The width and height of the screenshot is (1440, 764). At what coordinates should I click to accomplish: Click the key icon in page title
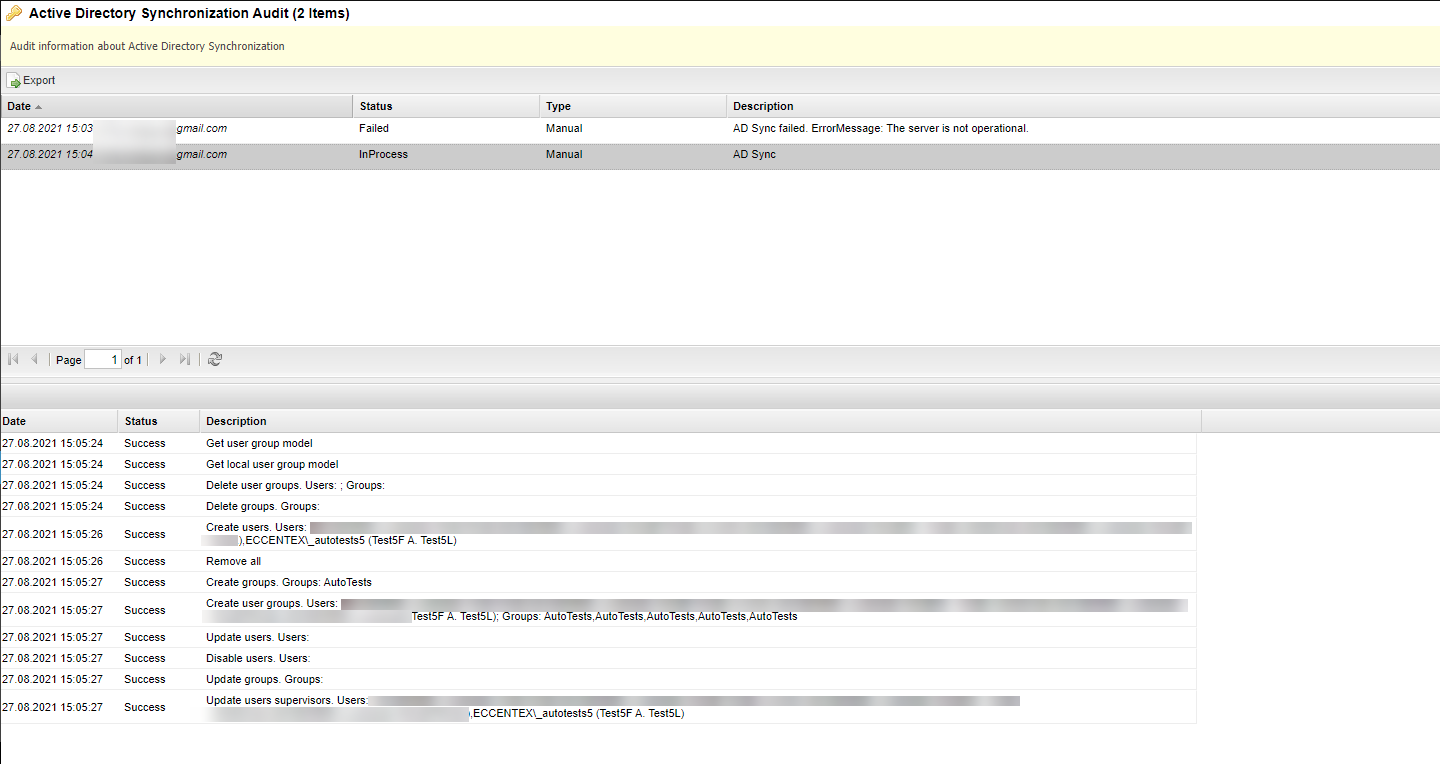click(x=14, y=14)
